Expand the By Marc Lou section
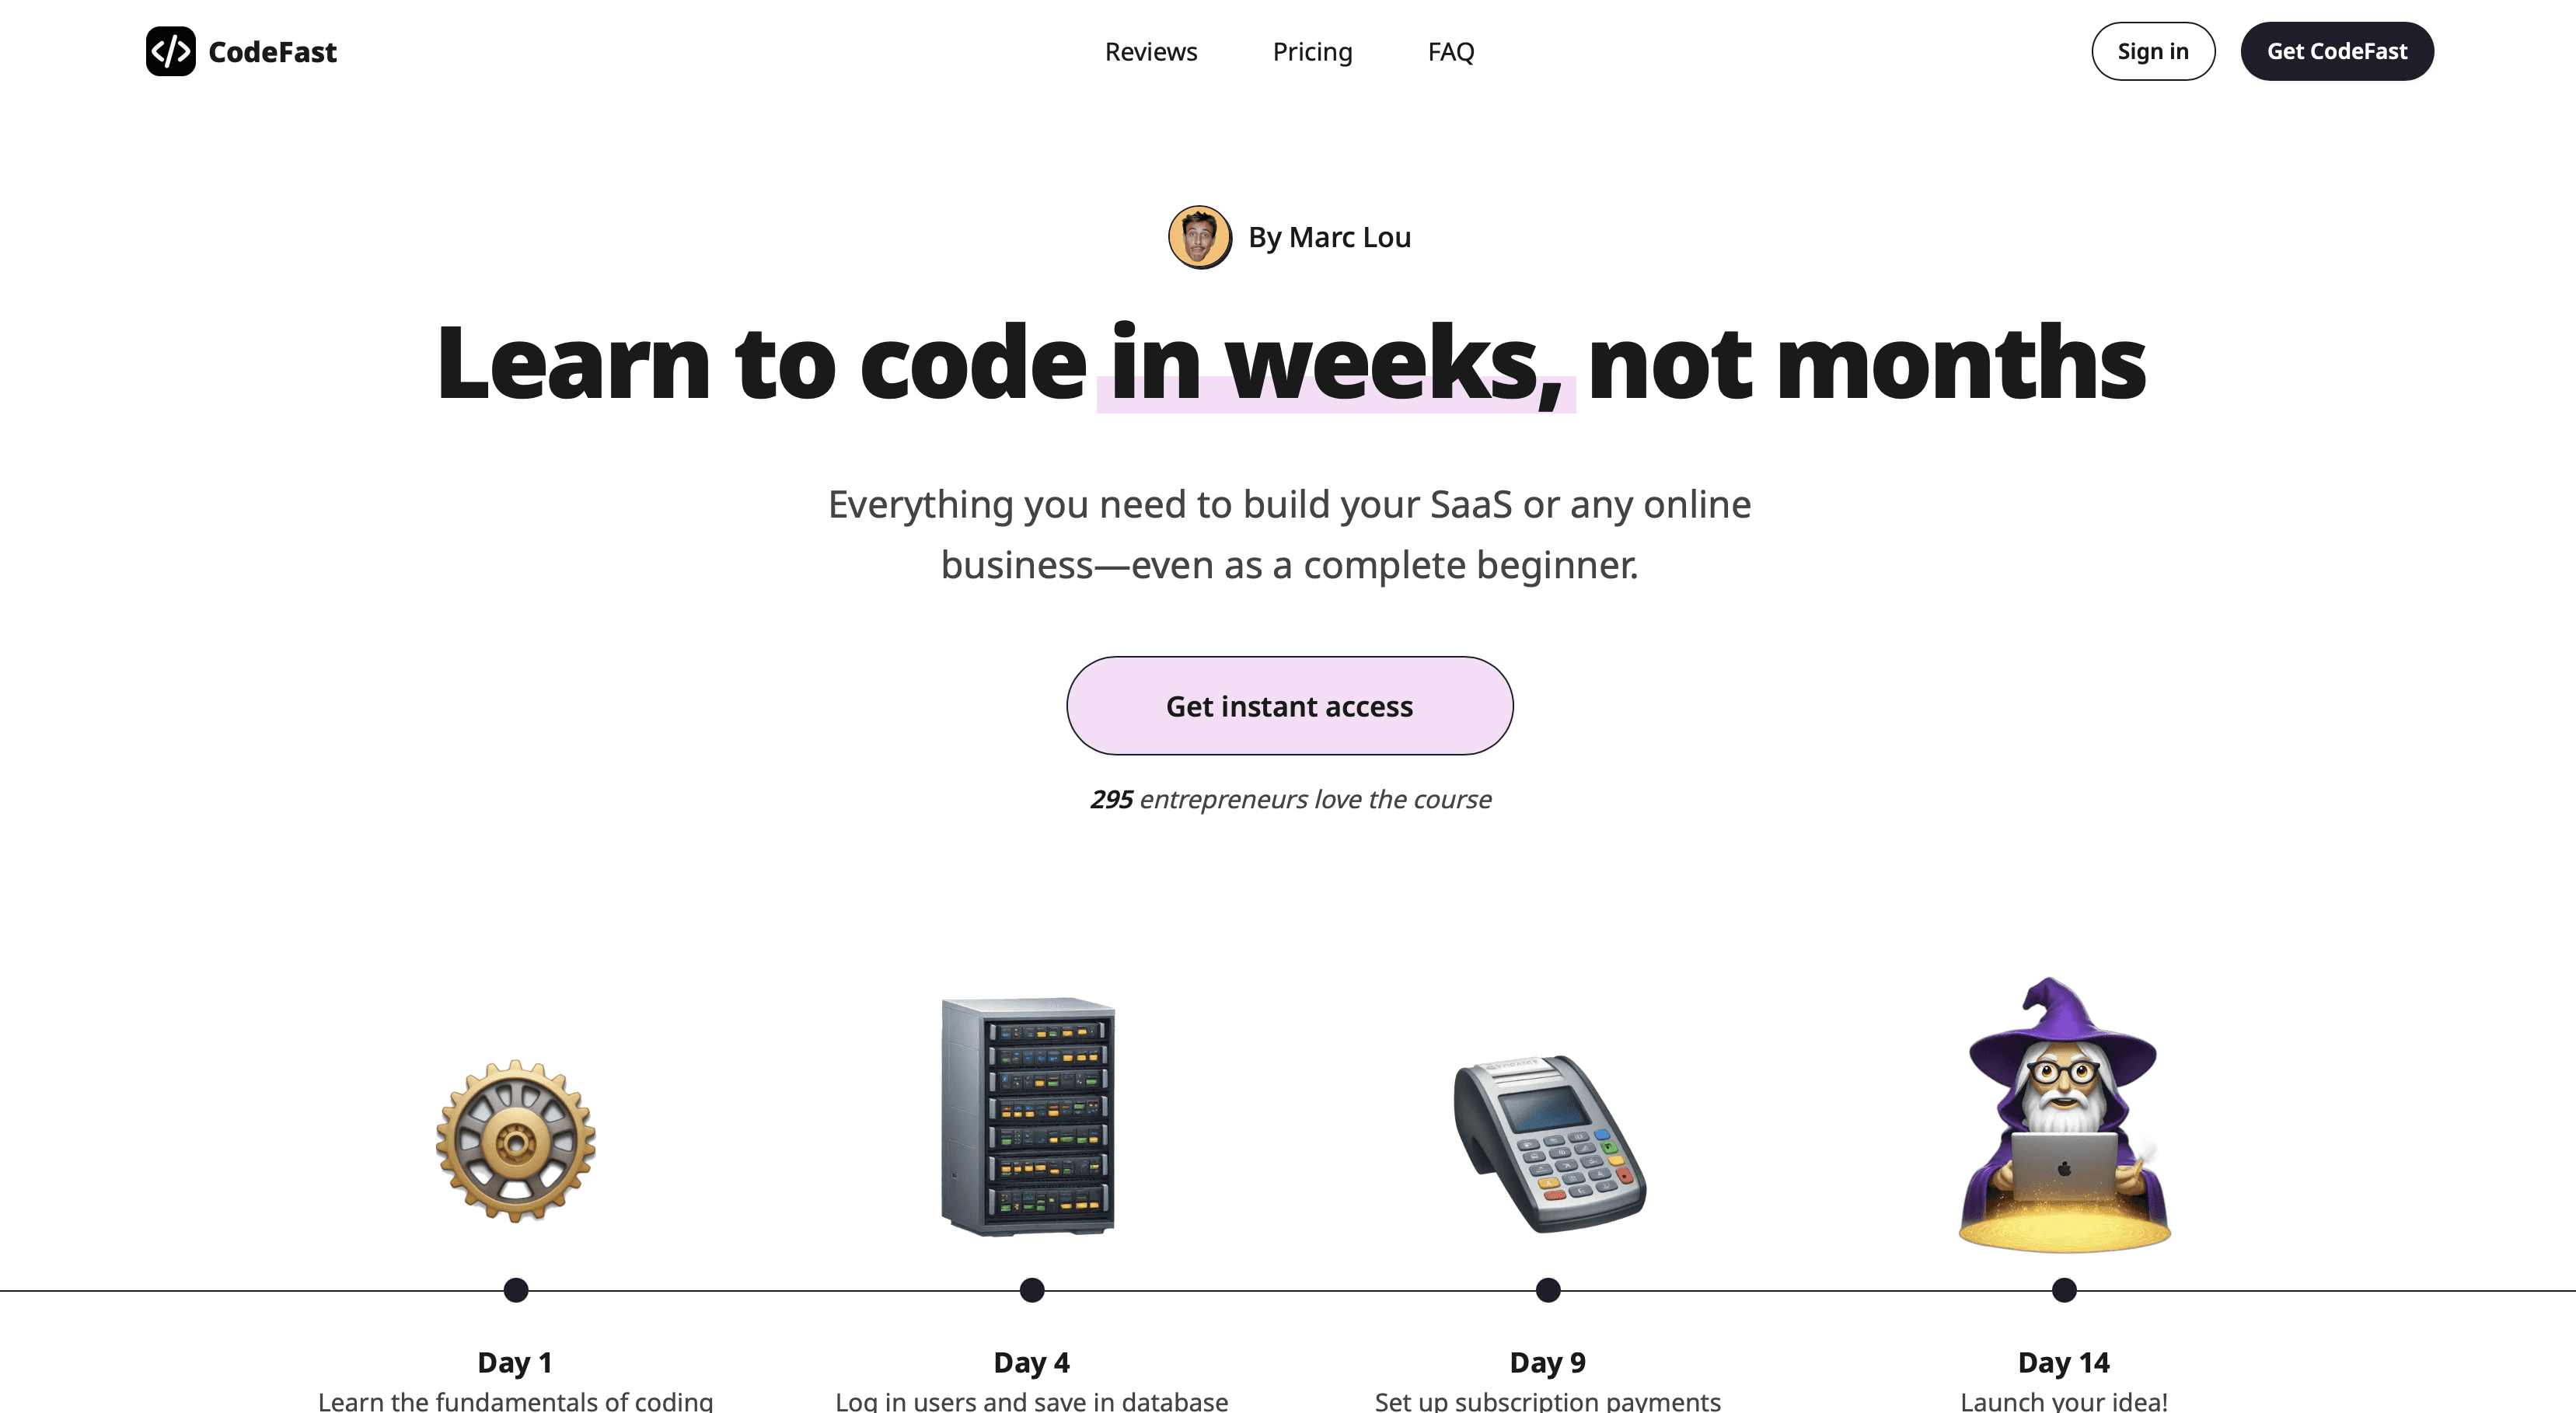2576x1413 pixels. 1289,235
